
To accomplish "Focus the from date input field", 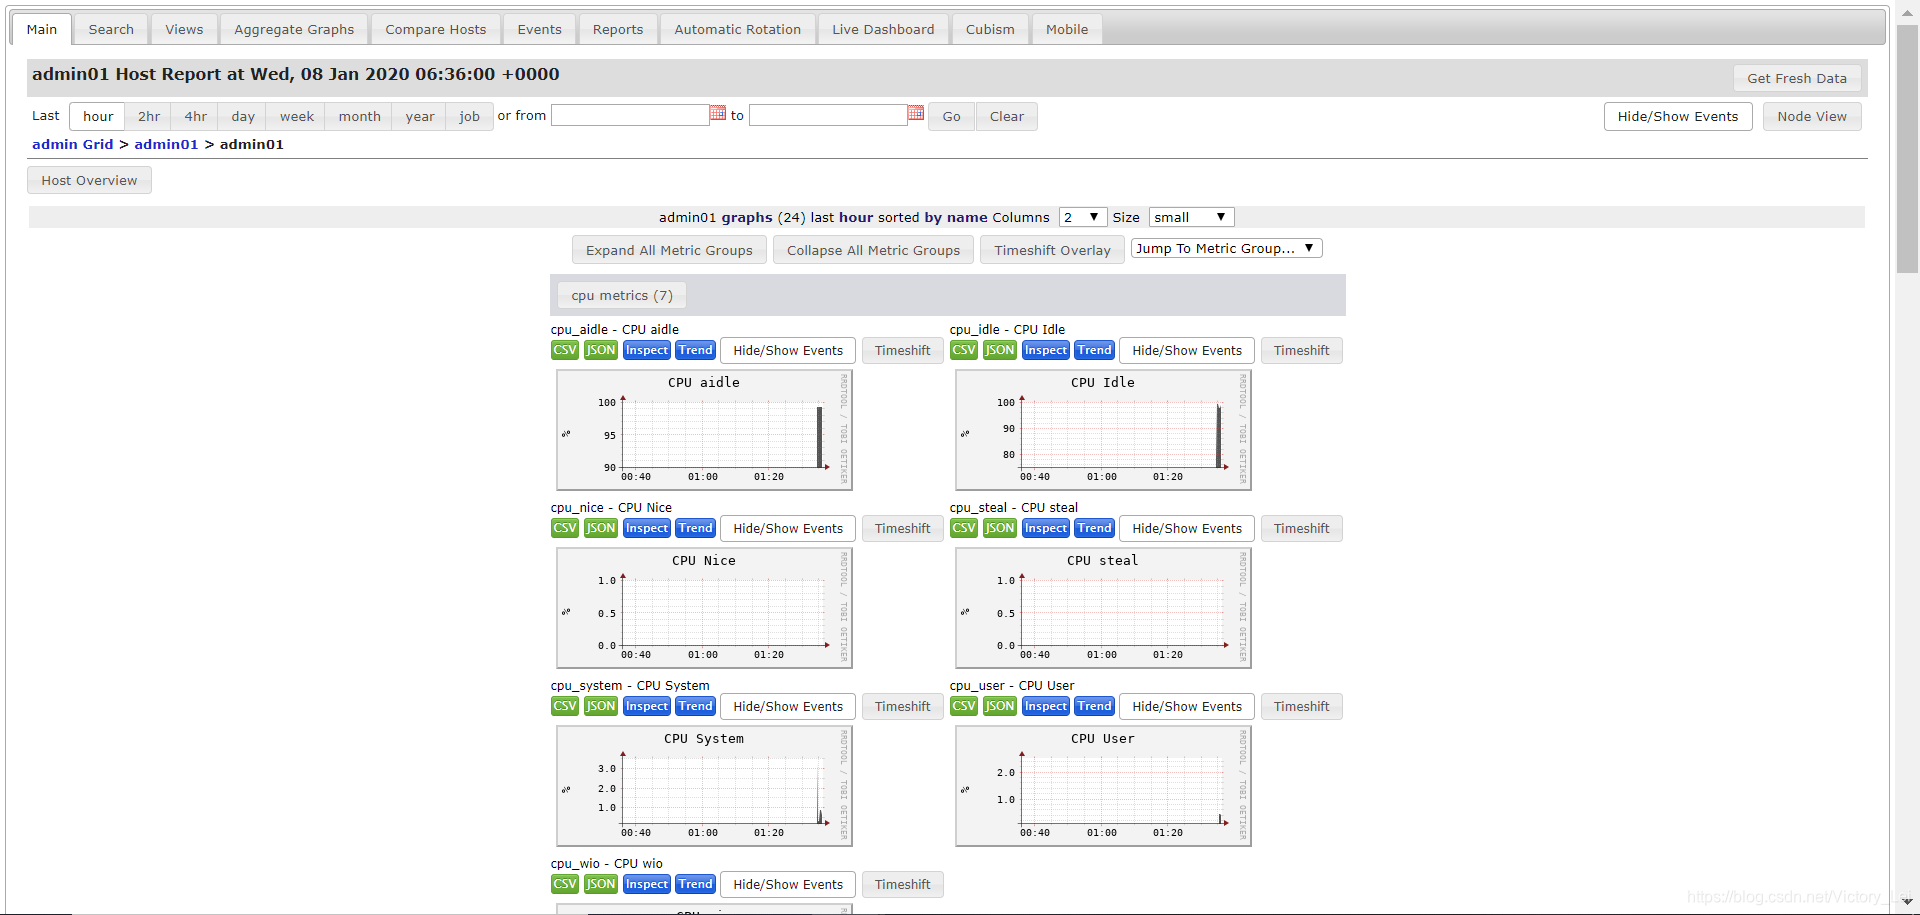I will point(630,115).
